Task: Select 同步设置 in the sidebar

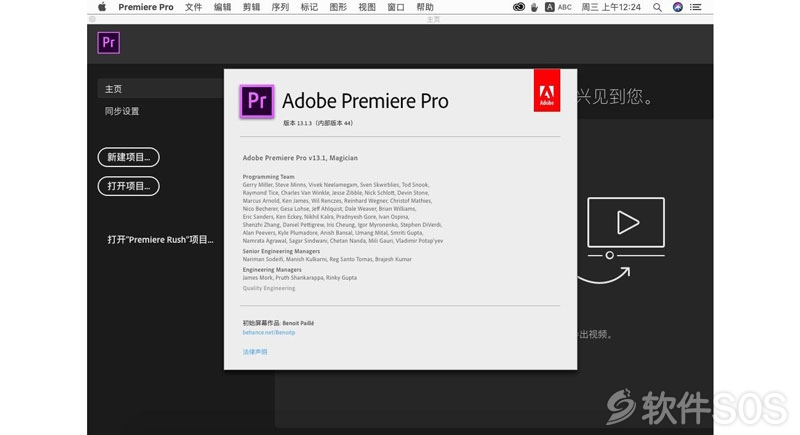Action: pos(122,111)
